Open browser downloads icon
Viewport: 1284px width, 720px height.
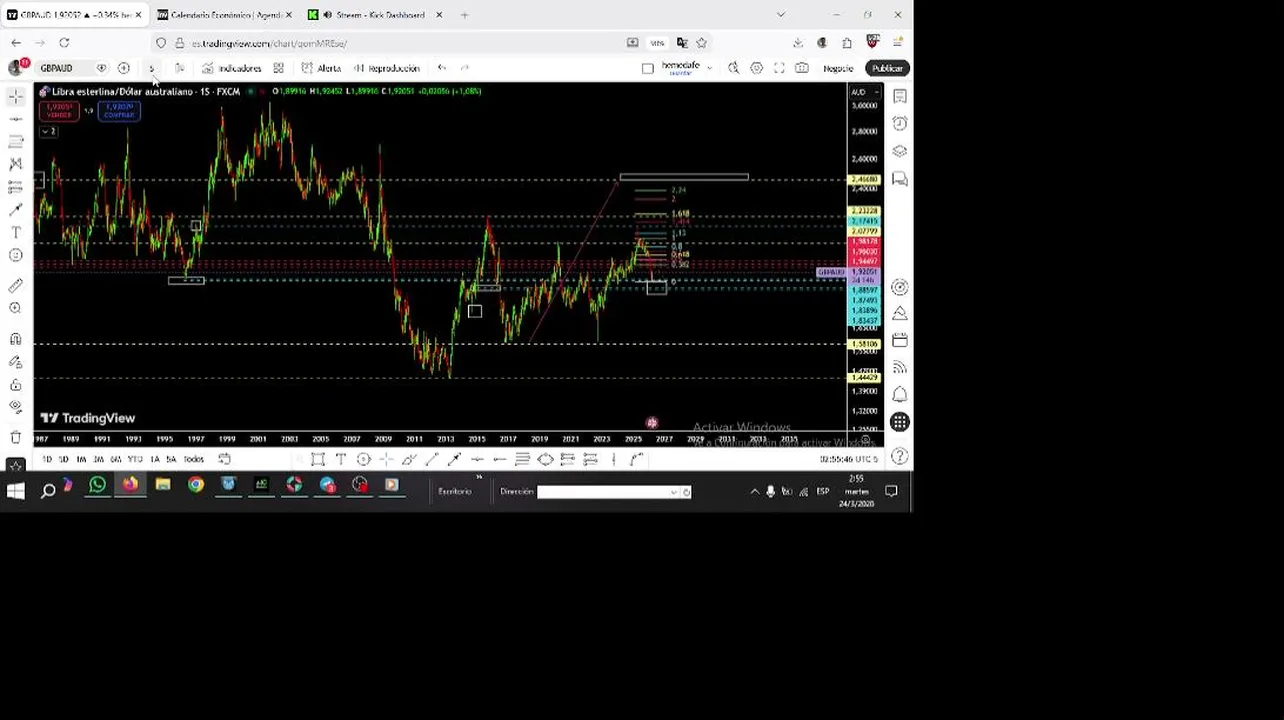[x=798, y=43]
